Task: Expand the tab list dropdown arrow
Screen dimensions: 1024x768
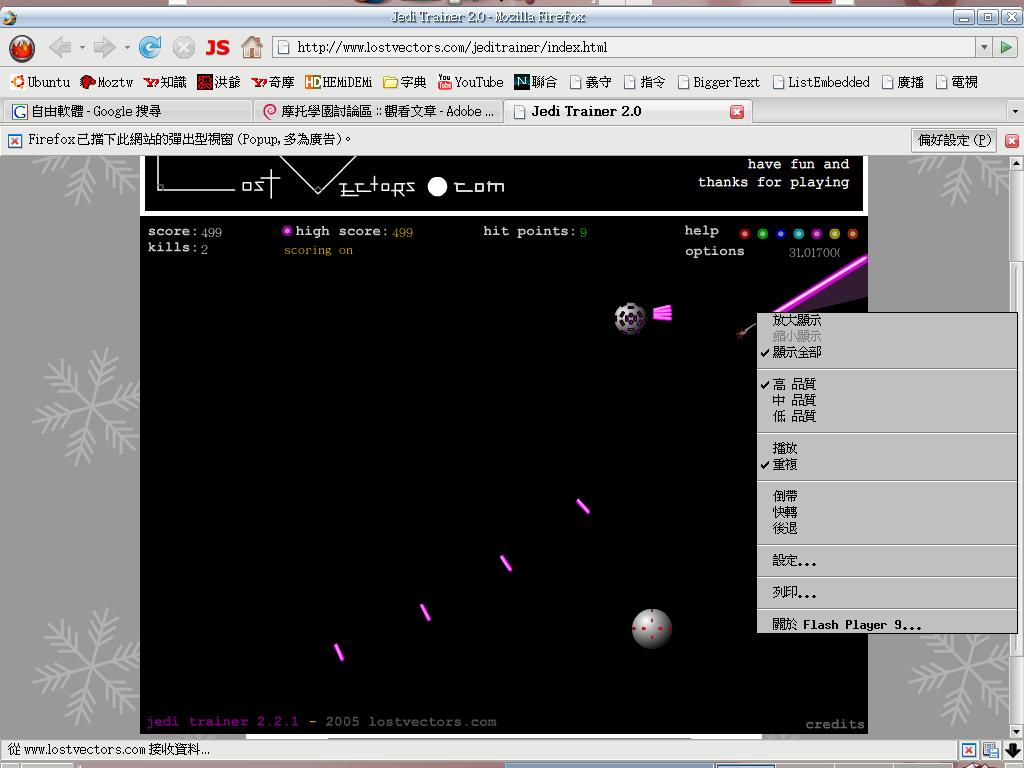Action: click(1014, 111)
